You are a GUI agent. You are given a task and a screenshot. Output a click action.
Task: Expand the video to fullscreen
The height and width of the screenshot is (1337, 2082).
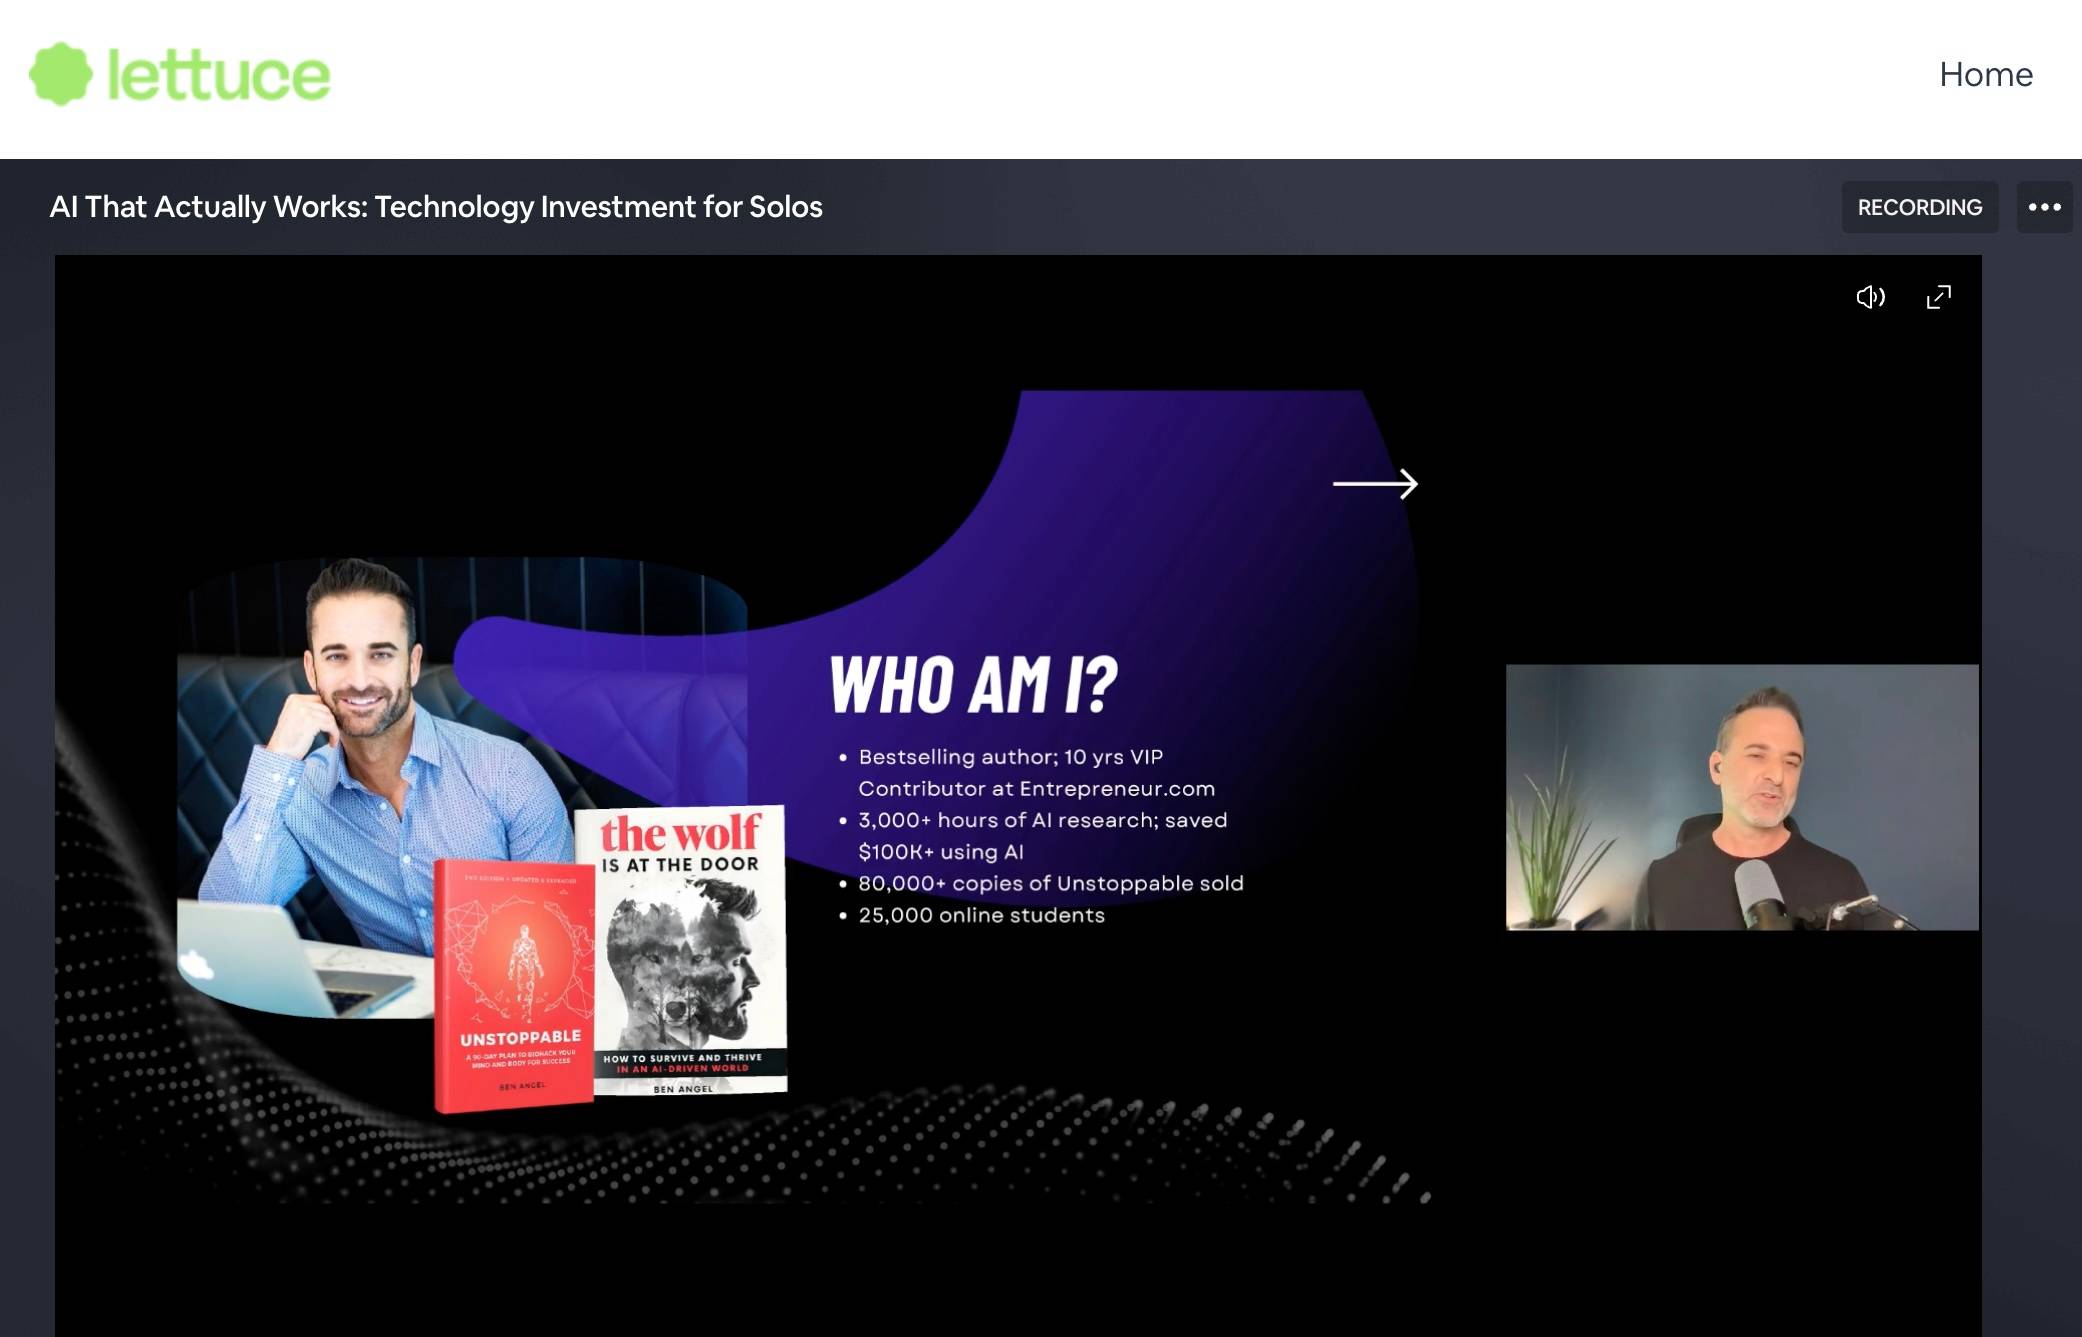coord(1938,297)
